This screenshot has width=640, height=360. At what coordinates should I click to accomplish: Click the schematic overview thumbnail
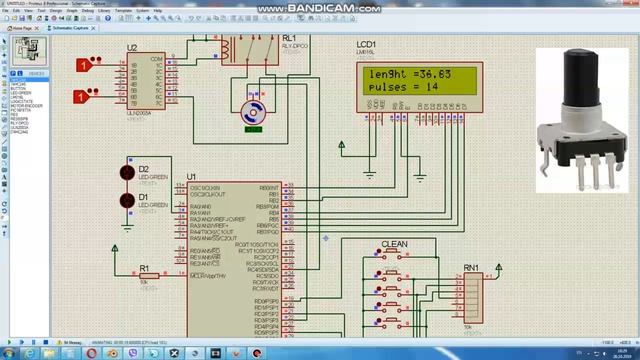pyautogui.click(x=29, y=51)
